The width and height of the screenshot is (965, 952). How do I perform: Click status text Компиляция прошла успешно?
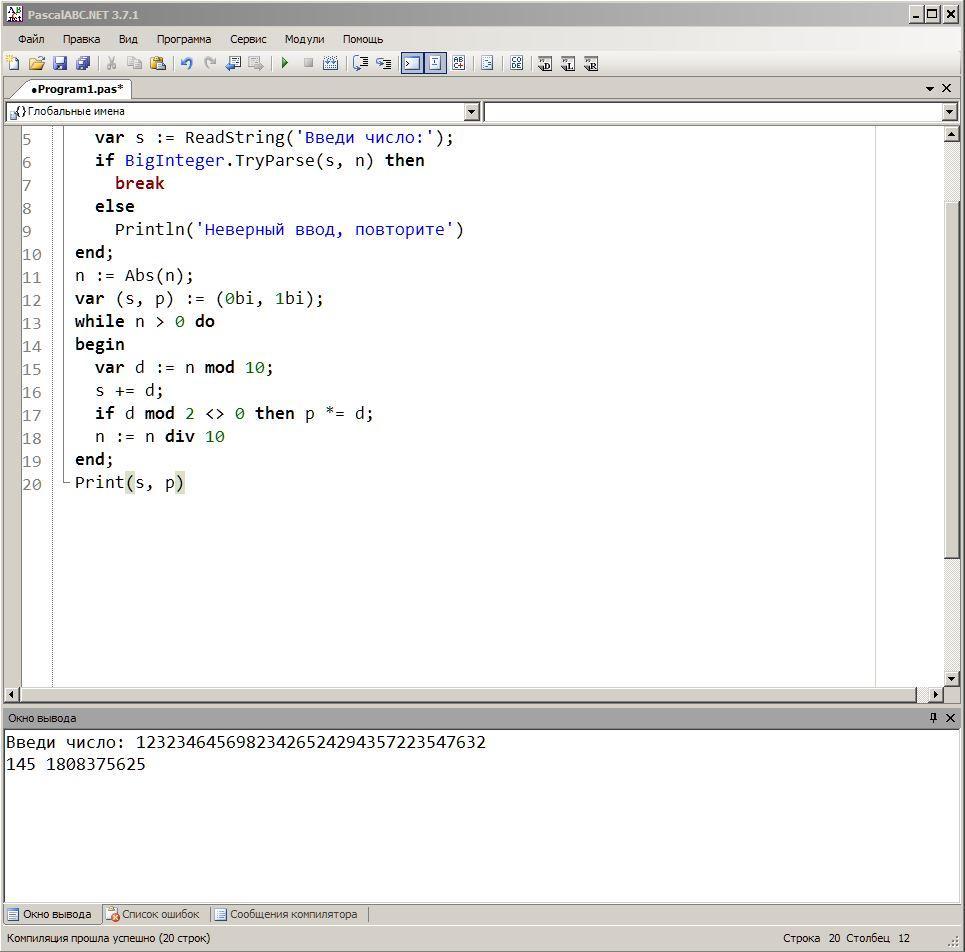[x=108, y=938]
